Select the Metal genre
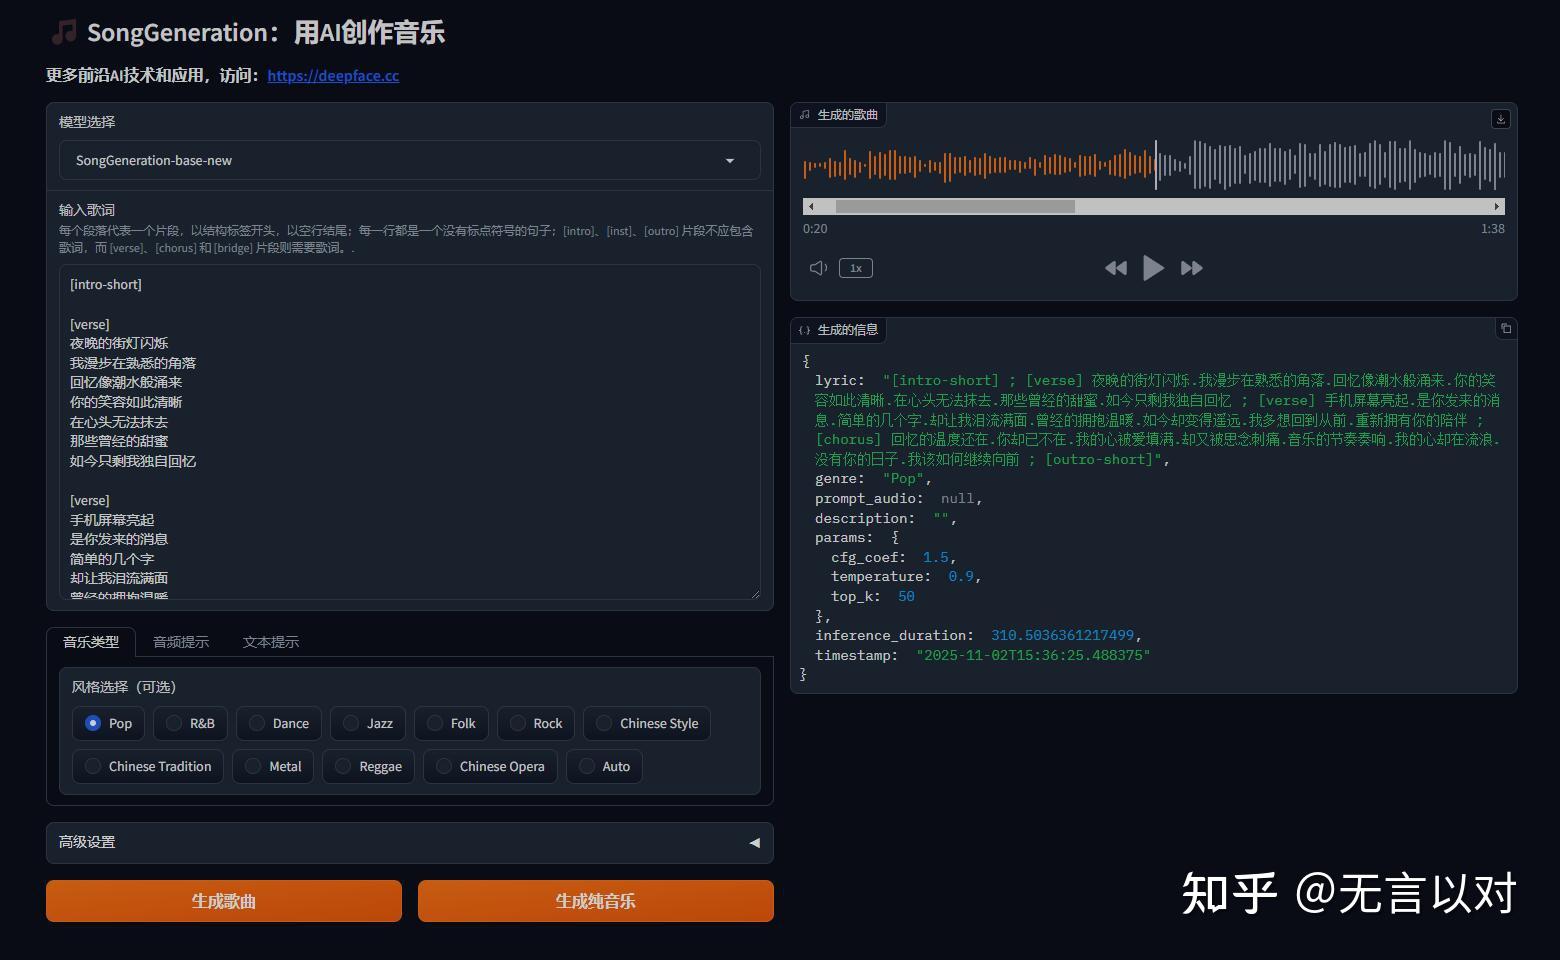 click(272, 766)
